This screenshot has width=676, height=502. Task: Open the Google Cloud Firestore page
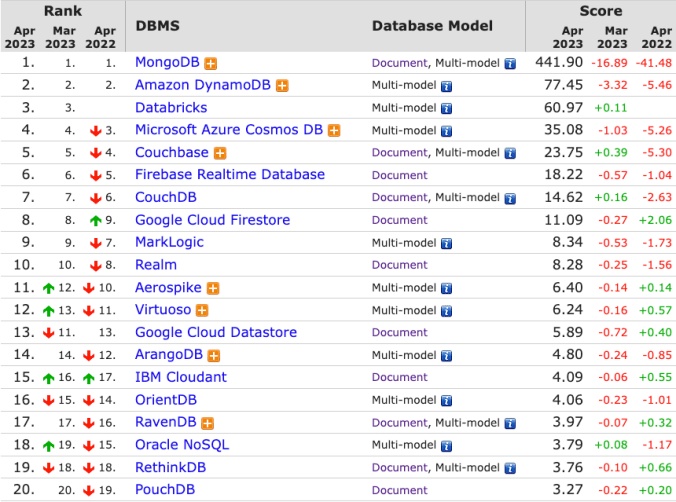[212, 220]
